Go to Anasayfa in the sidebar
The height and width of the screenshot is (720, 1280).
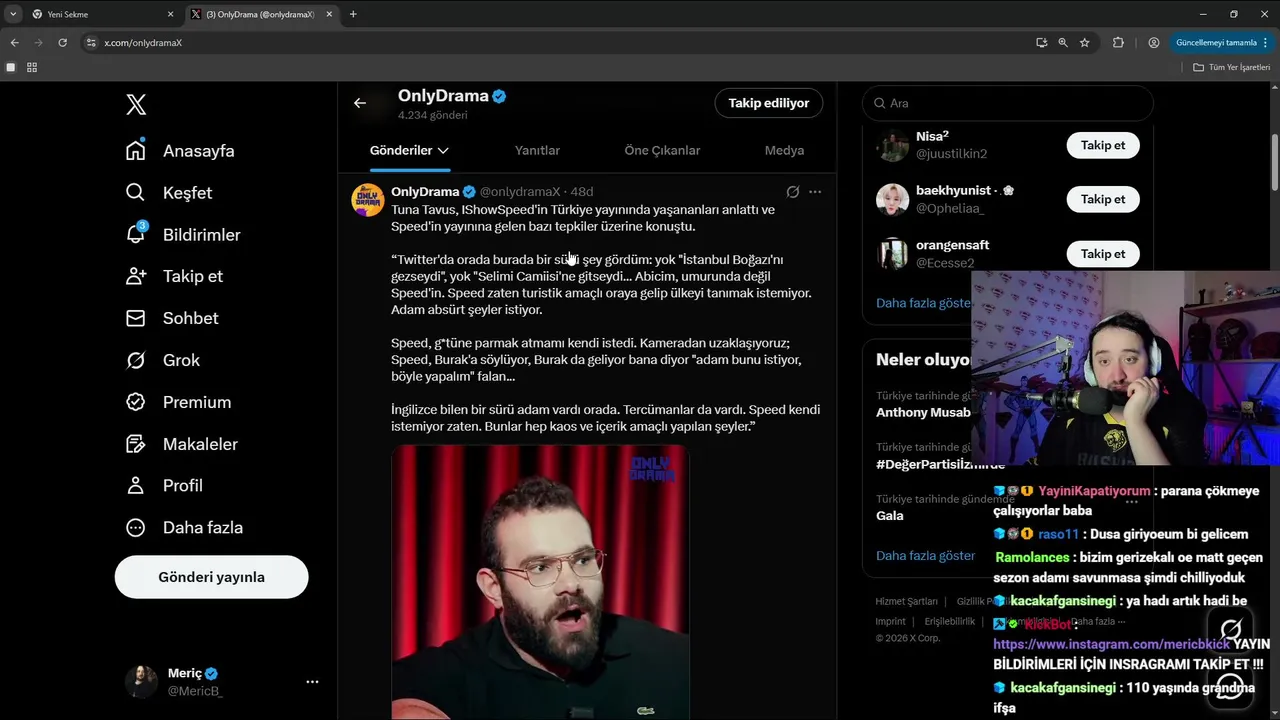[x=180, y=151]
